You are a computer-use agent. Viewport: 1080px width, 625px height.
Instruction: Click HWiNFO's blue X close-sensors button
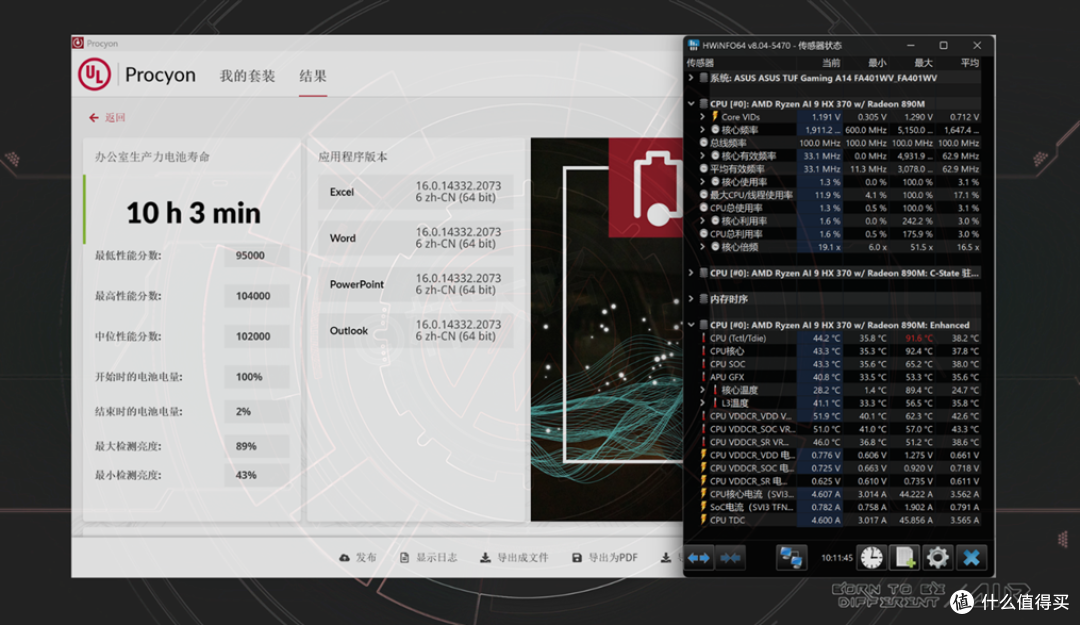971,557
